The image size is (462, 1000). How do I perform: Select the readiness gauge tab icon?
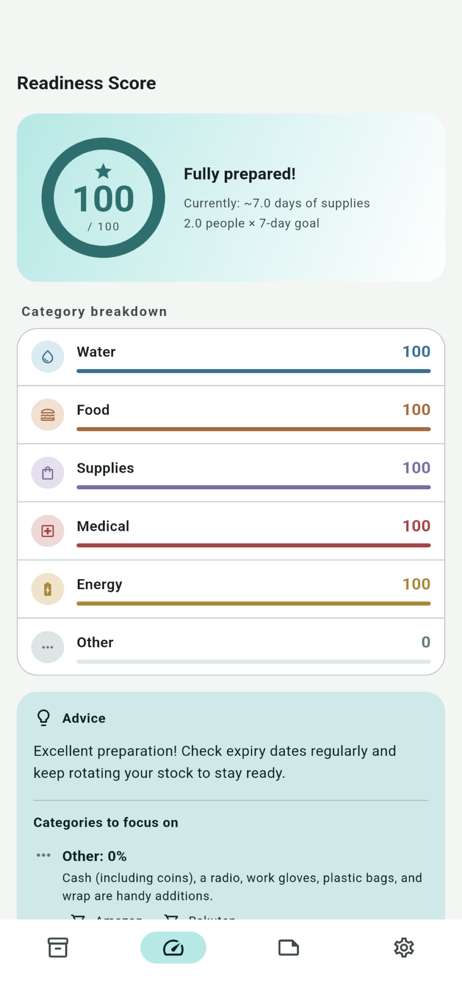(173, 948)
